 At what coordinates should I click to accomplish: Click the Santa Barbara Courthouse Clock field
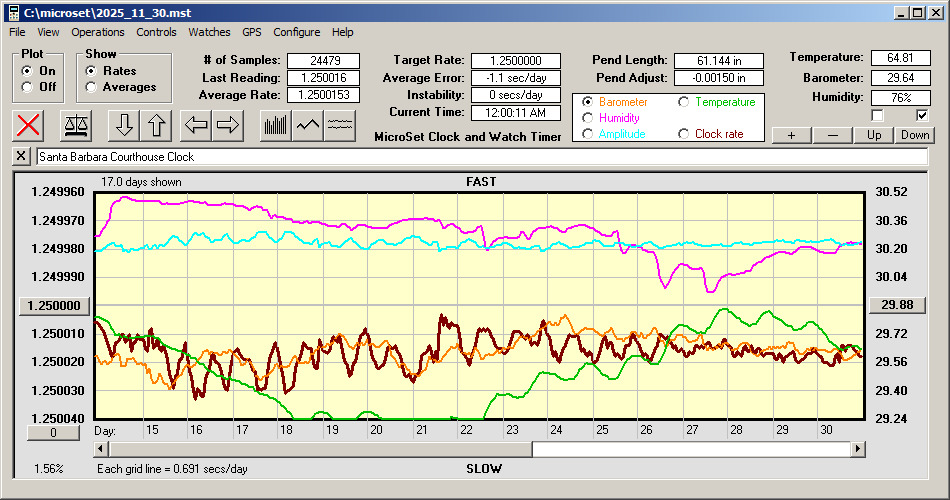480,157
